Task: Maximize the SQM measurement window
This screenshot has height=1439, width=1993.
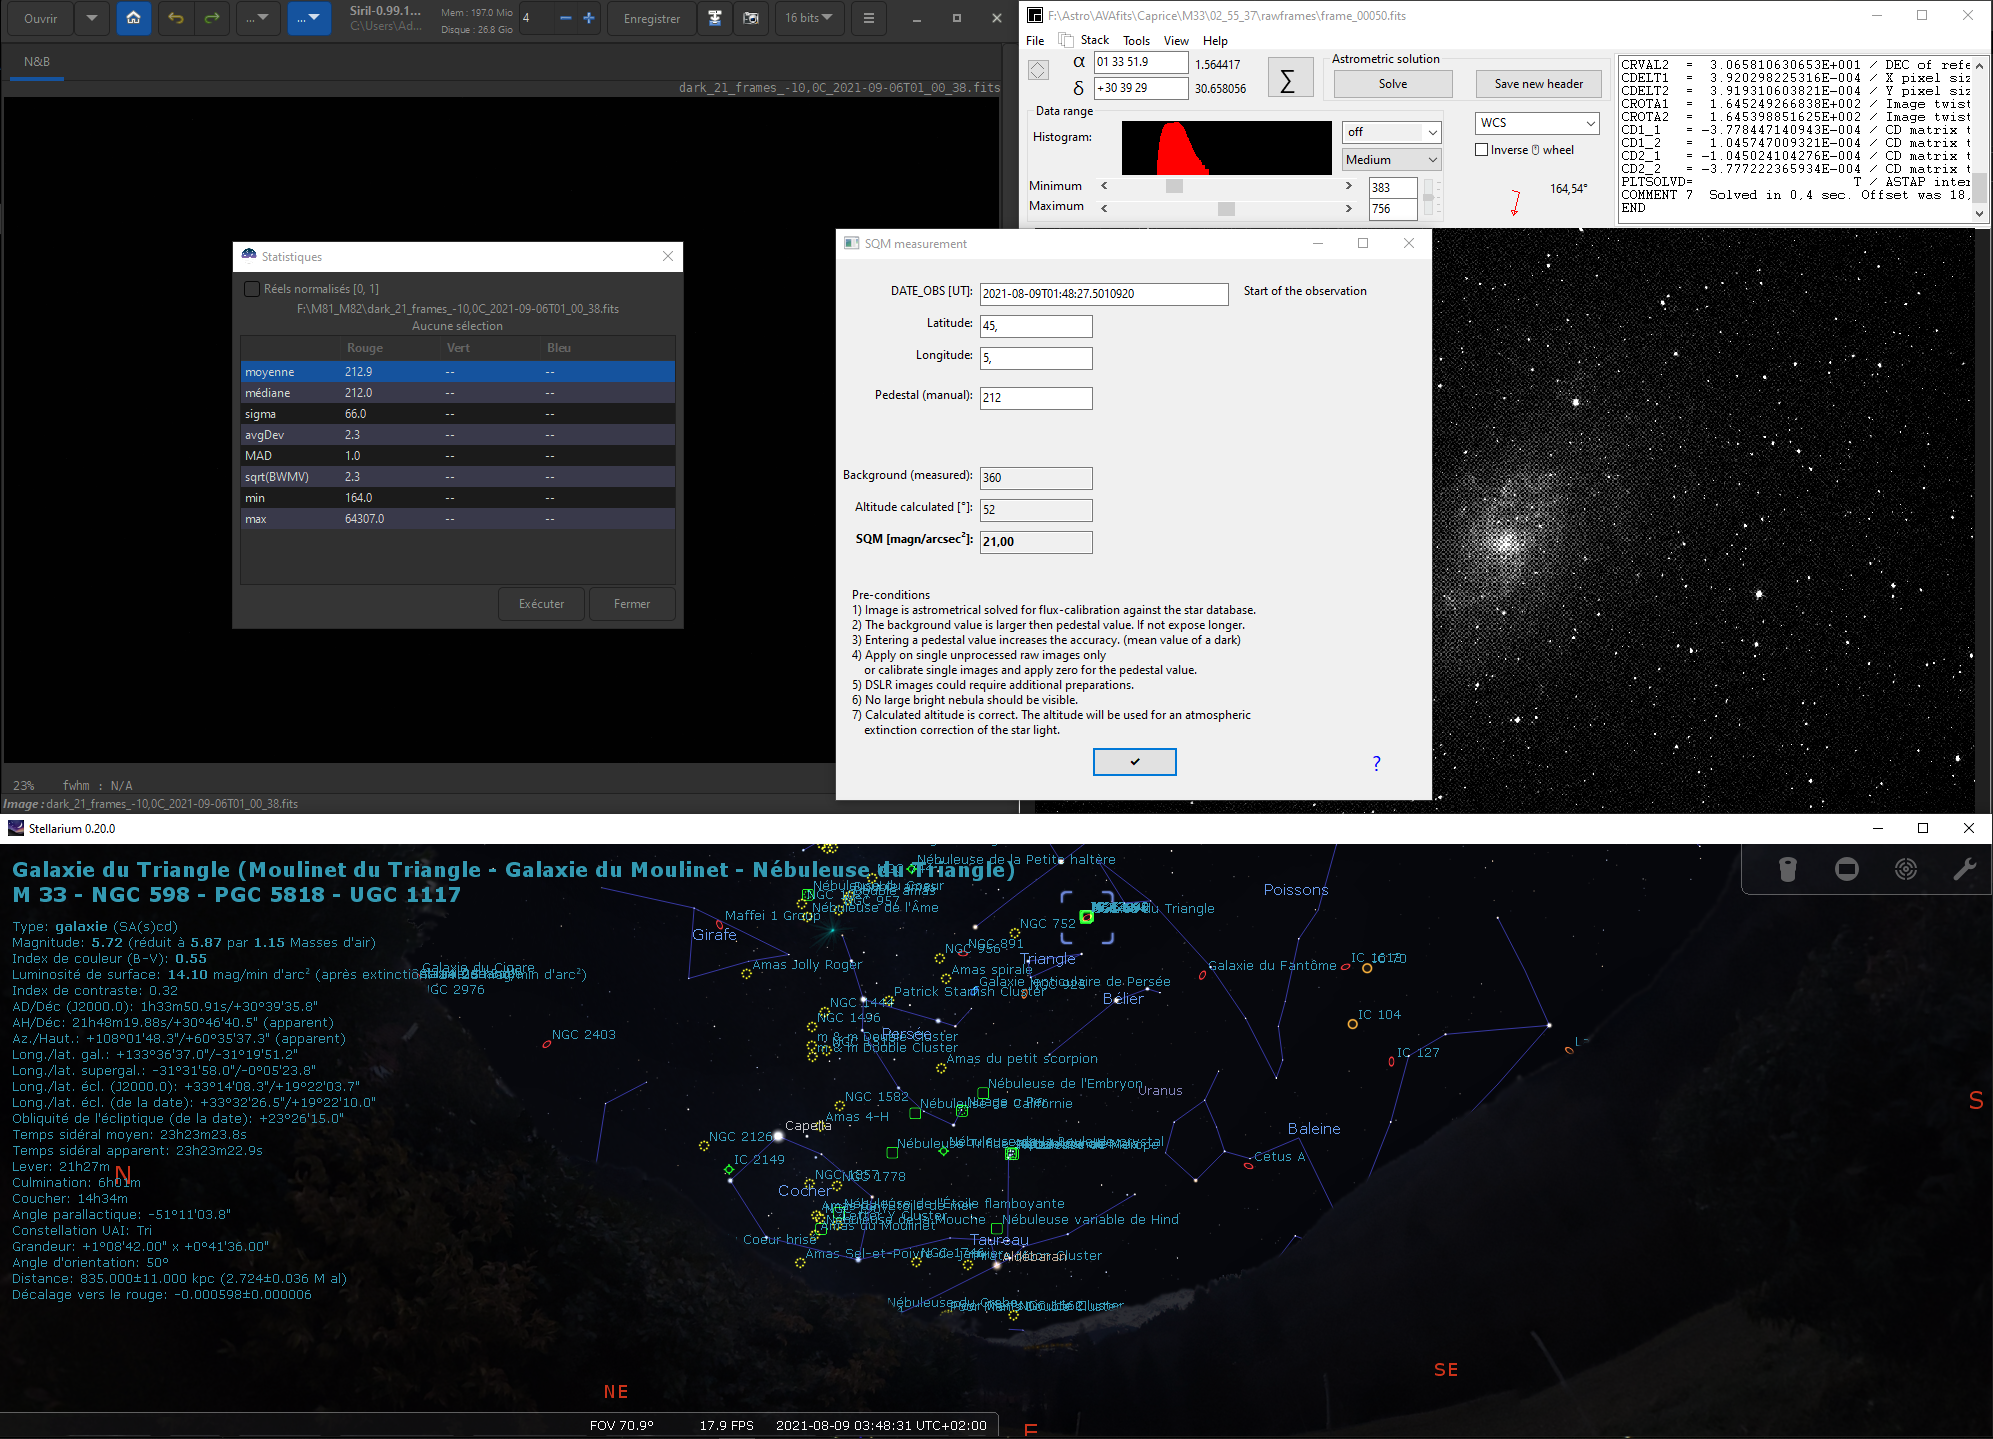Action: click(x=1363, y=243)
